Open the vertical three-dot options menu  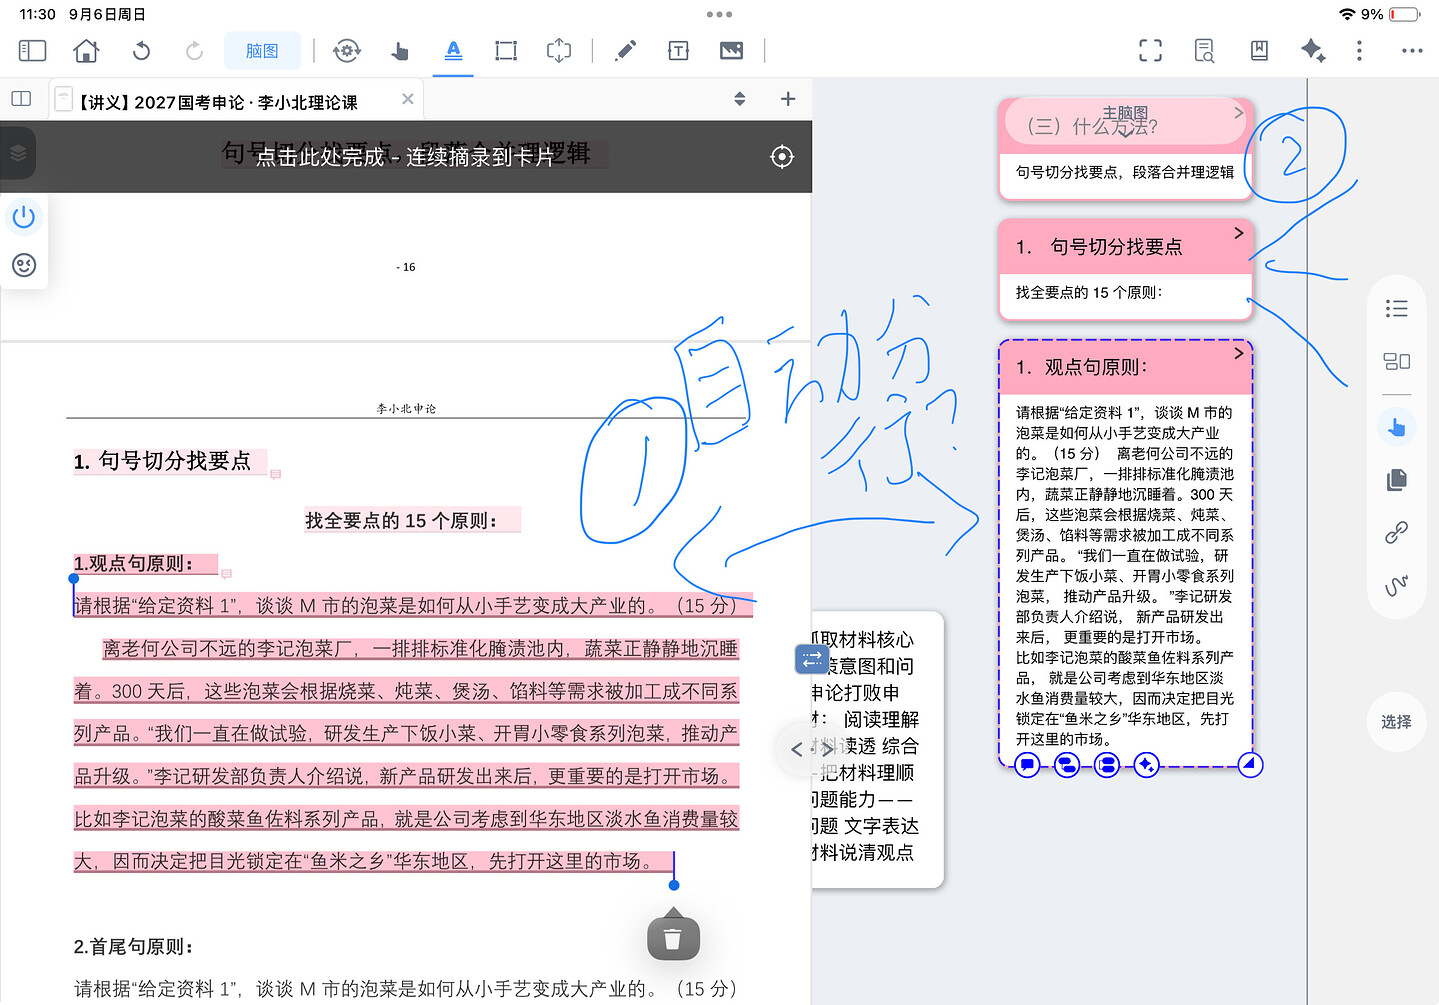[x=1359, y=50]
